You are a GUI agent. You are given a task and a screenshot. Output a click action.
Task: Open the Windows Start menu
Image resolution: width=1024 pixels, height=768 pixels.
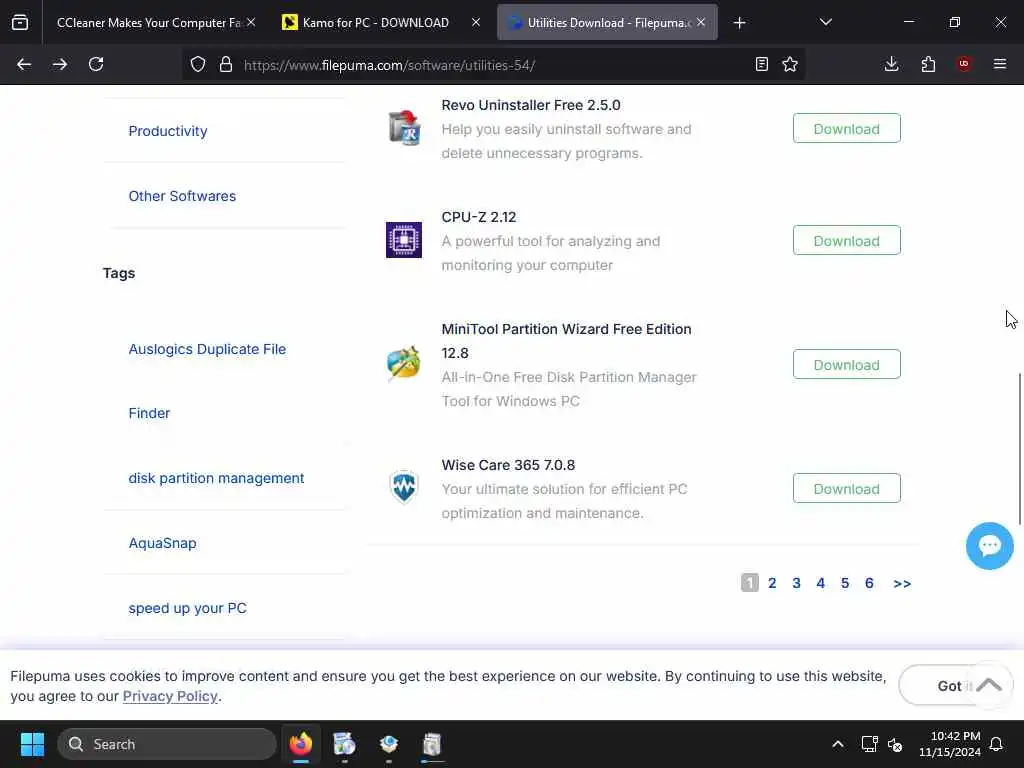(32, 744)
